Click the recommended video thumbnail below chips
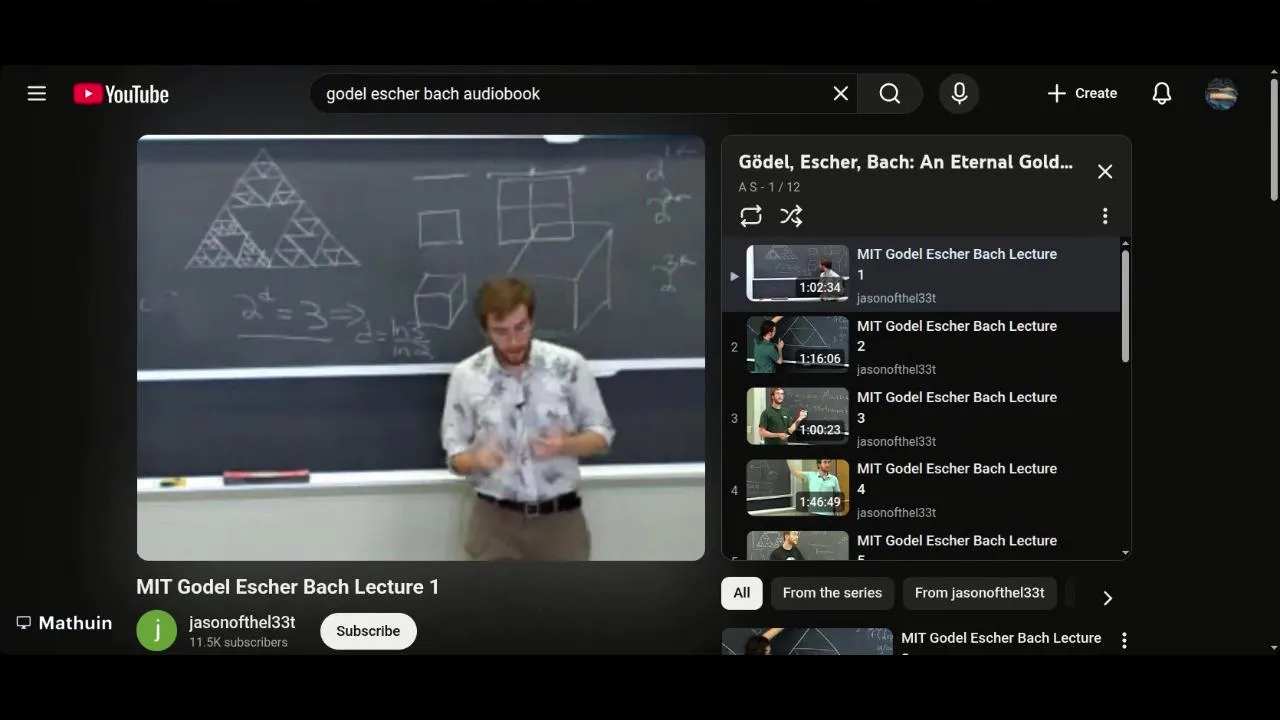 click(807, 642)
